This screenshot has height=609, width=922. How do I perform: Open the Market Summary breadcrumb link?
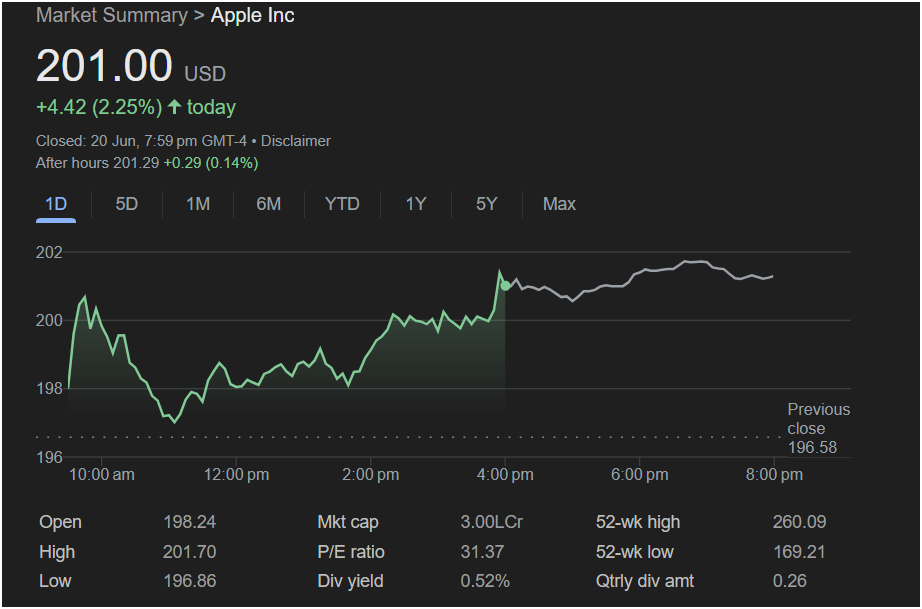tap(112, 15)
